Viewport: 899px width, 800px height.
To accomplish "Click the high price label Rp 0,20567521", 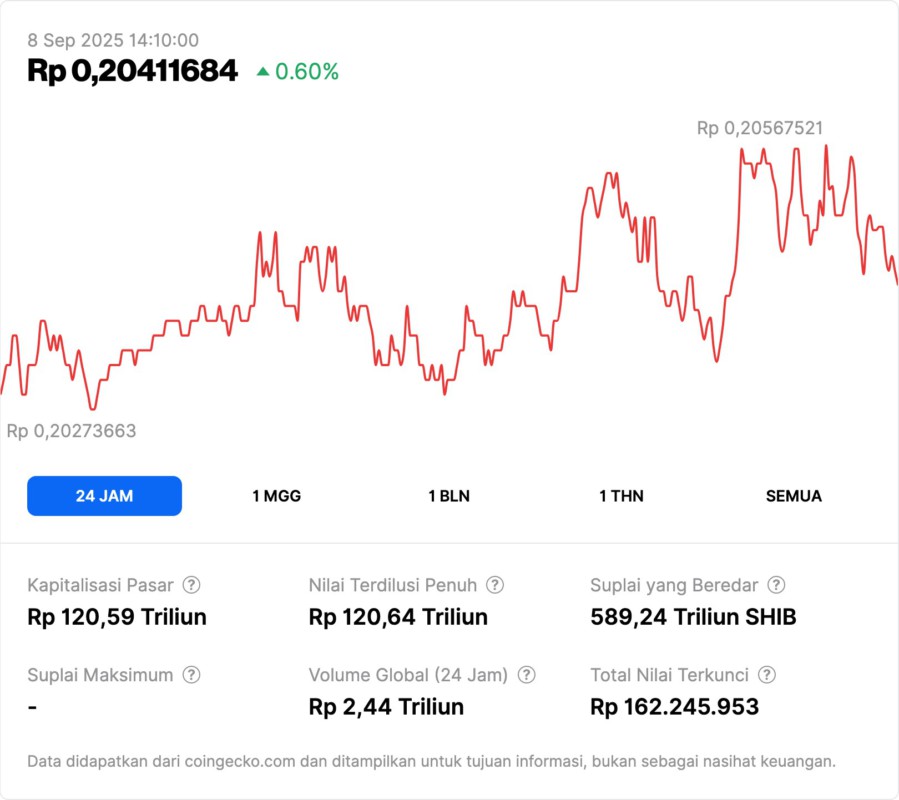I will pyautogui.click(x=760, y=128).
